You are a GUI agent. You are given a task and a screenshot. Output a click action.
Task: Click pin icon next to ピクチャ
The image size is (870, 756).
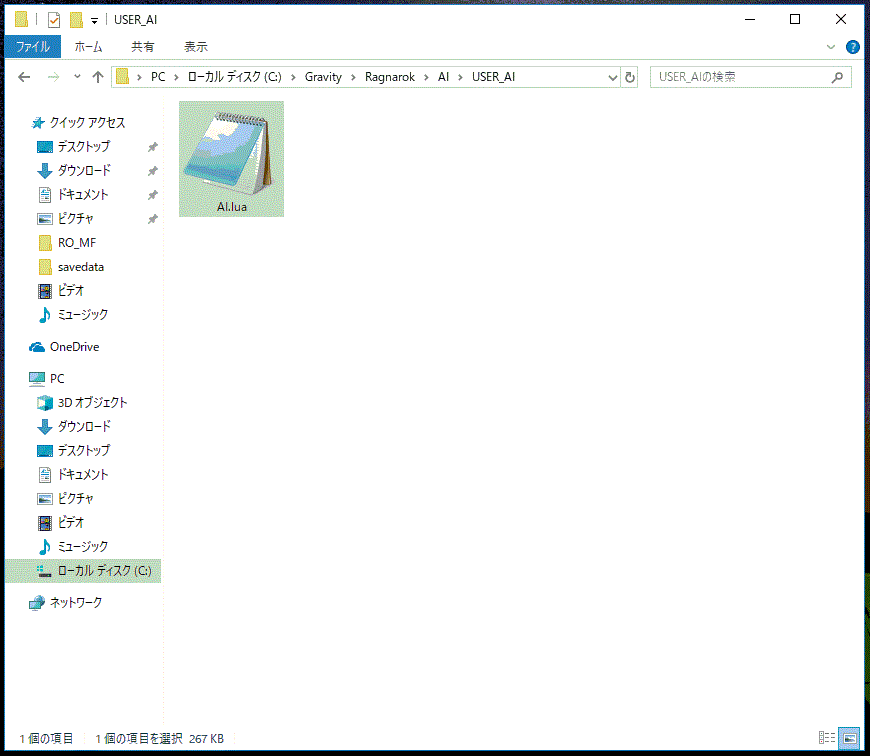point(153,219)
